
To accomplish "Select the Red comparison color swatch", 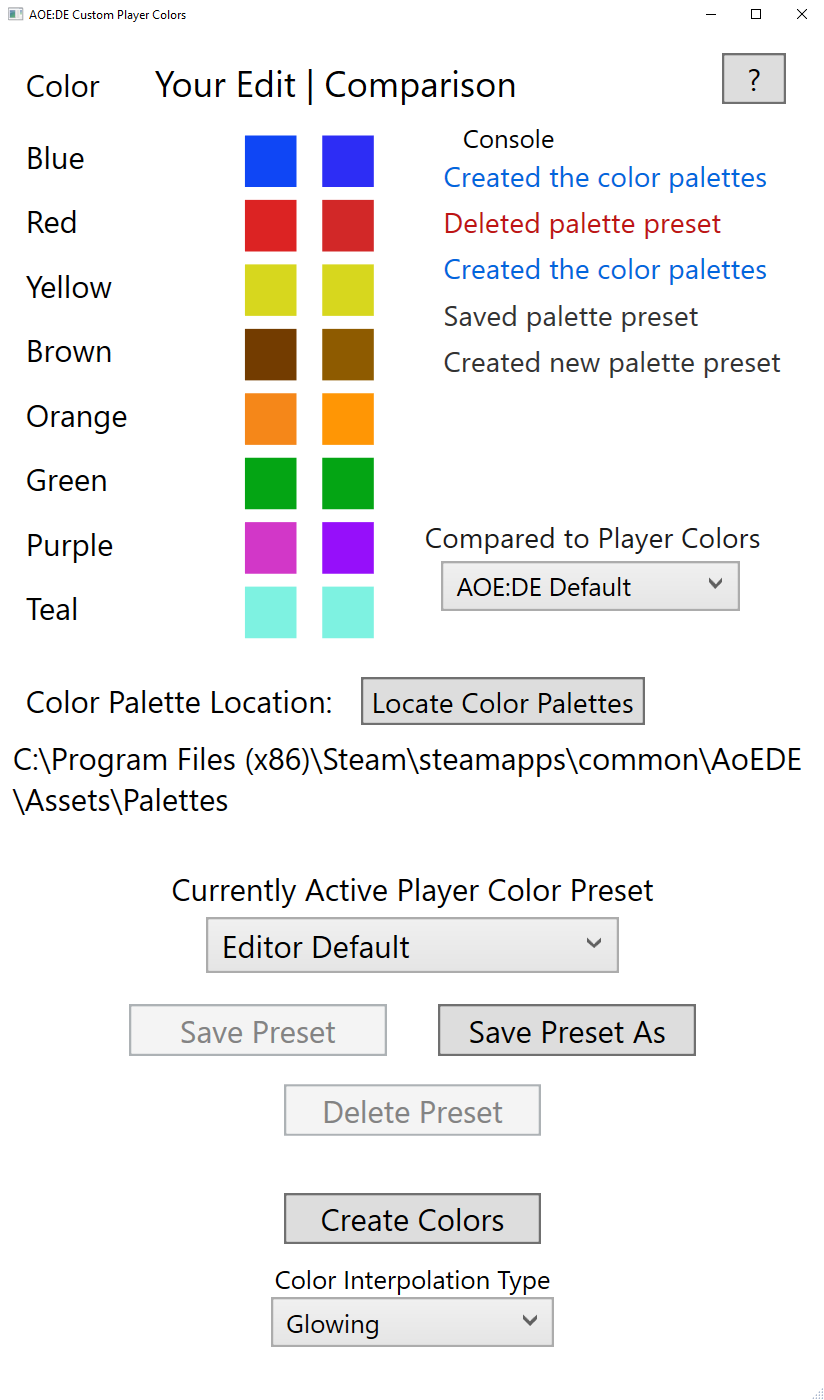I will coord(347,226).
